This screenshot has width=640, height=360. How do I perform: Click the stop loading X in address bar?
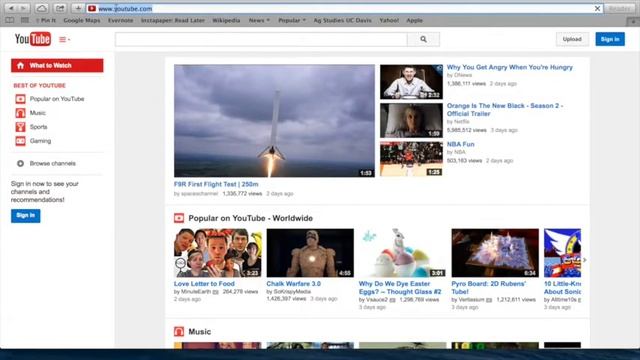[x=597, y=8]
